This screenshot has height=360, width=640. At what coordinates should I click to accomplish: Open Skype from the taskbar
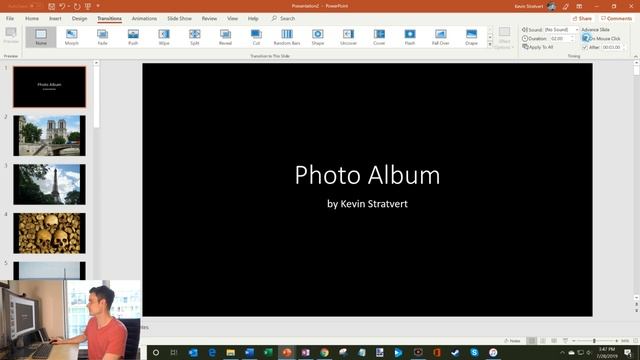(474, 352)
